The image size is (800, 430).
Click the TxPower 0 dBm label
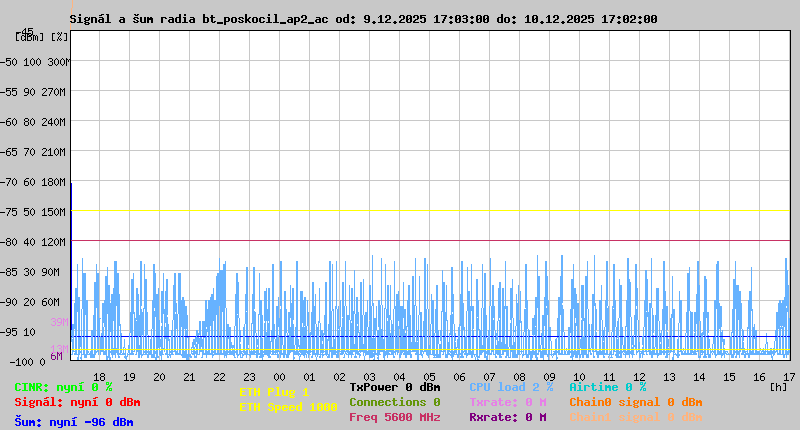pyautogui.click(x=394, y=387)
